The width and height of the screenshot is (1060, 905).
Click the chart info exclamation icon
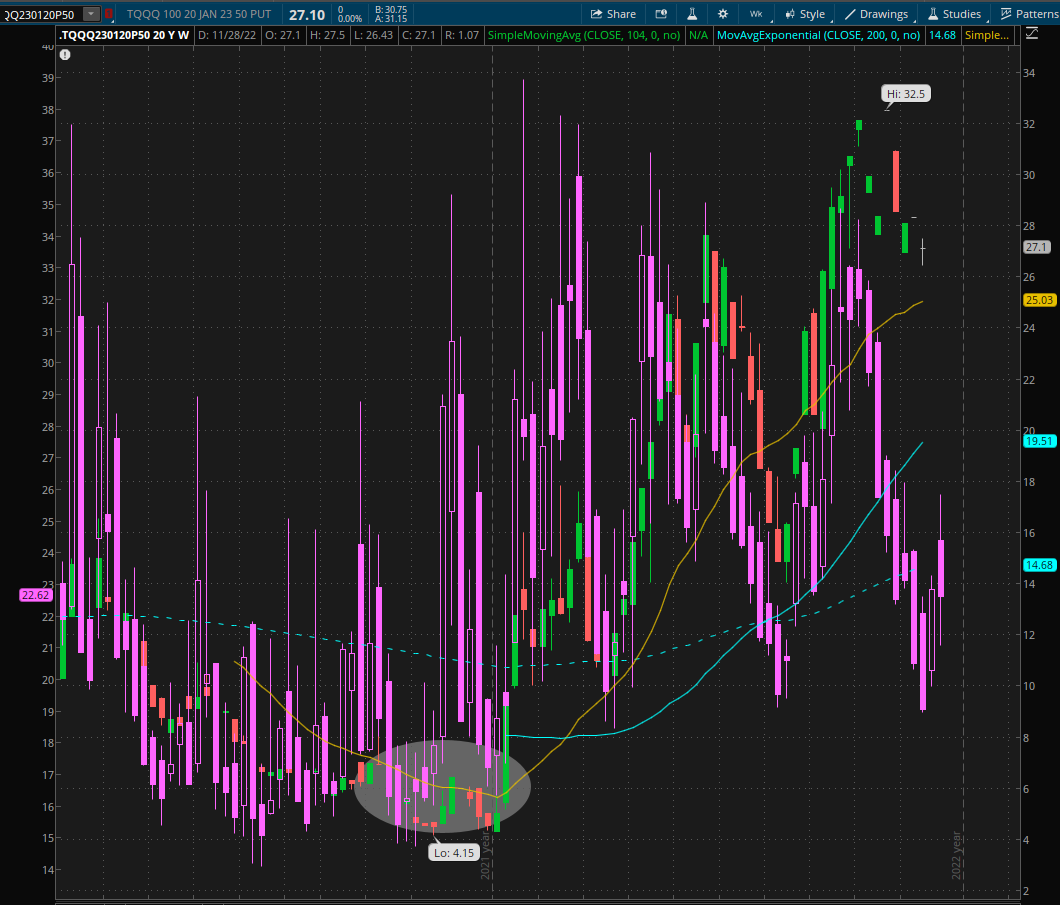point(65,55)
